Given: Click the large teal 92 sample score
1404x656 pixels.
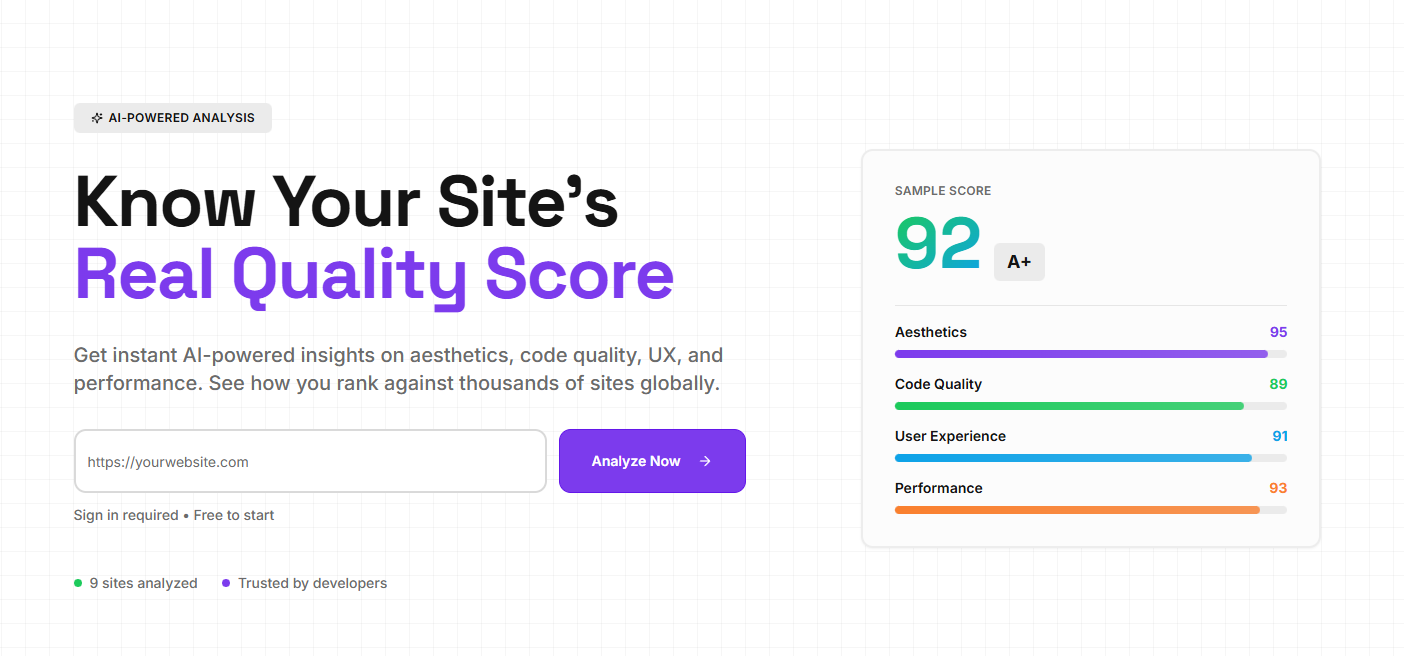Looking at the screenshot, I should 938,244.
